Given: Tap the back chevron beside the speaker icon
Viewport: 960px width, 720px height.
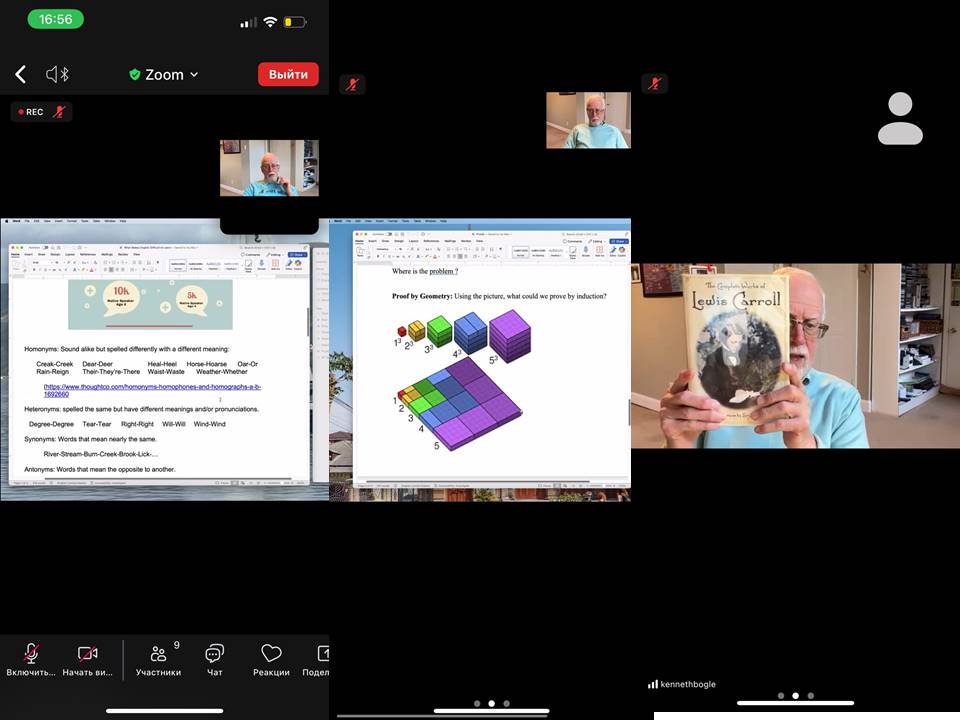Looking at the screenshot, I should 20,75.
